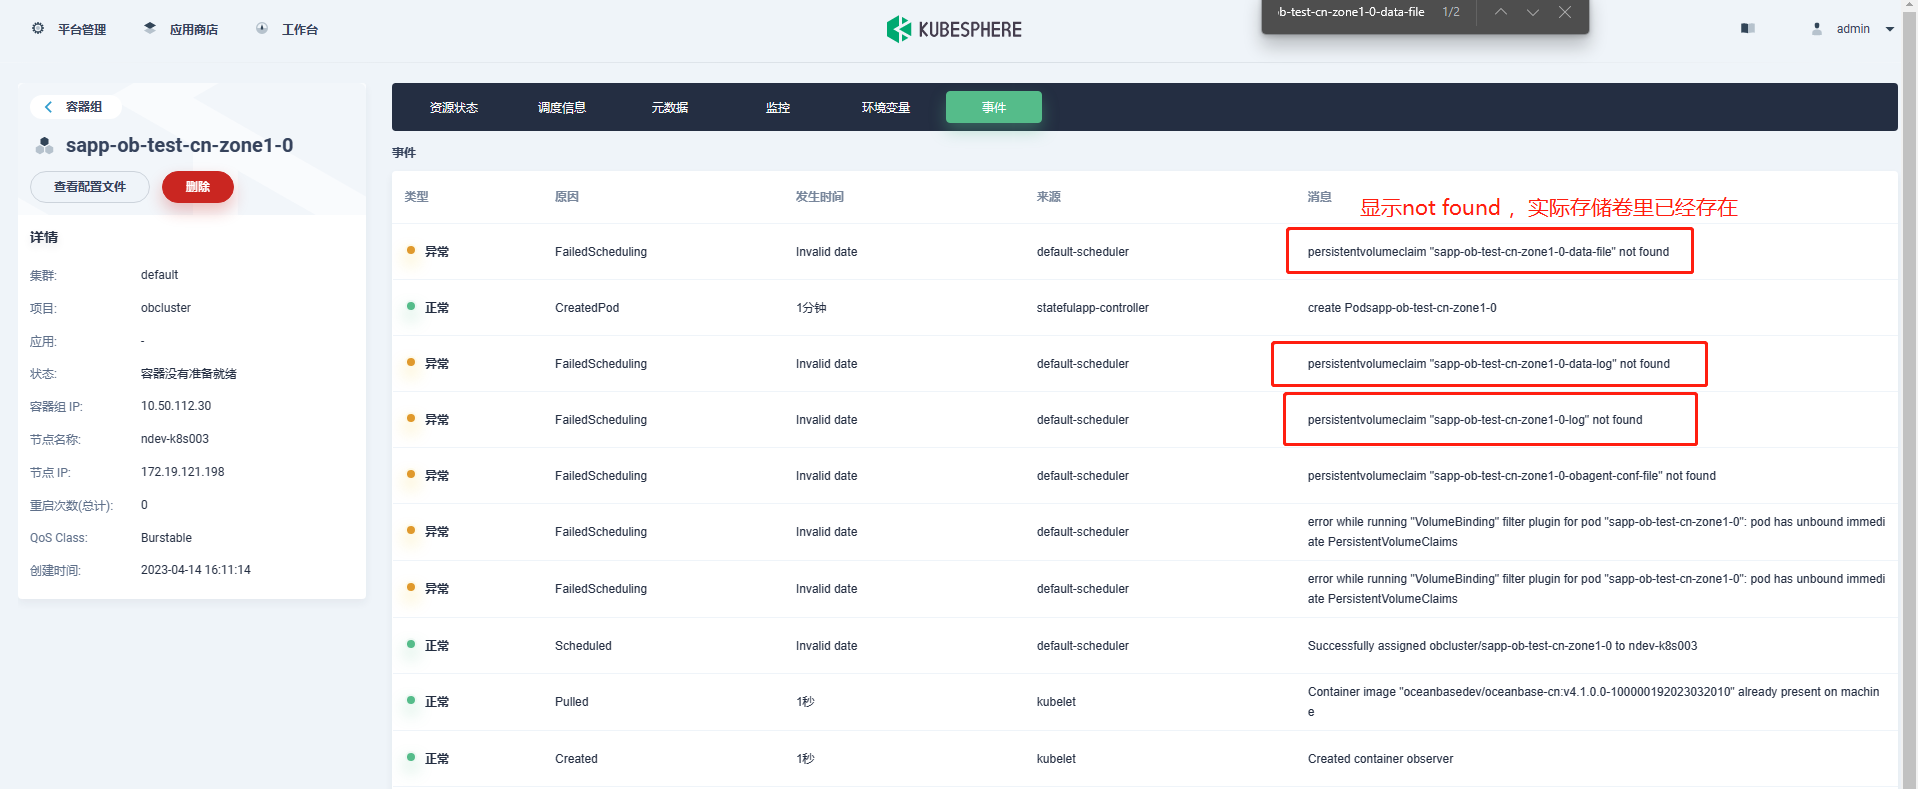1918x789 pixels.
Task: Click the status 容器没有准备就绪
Action: tap(189, 374)
